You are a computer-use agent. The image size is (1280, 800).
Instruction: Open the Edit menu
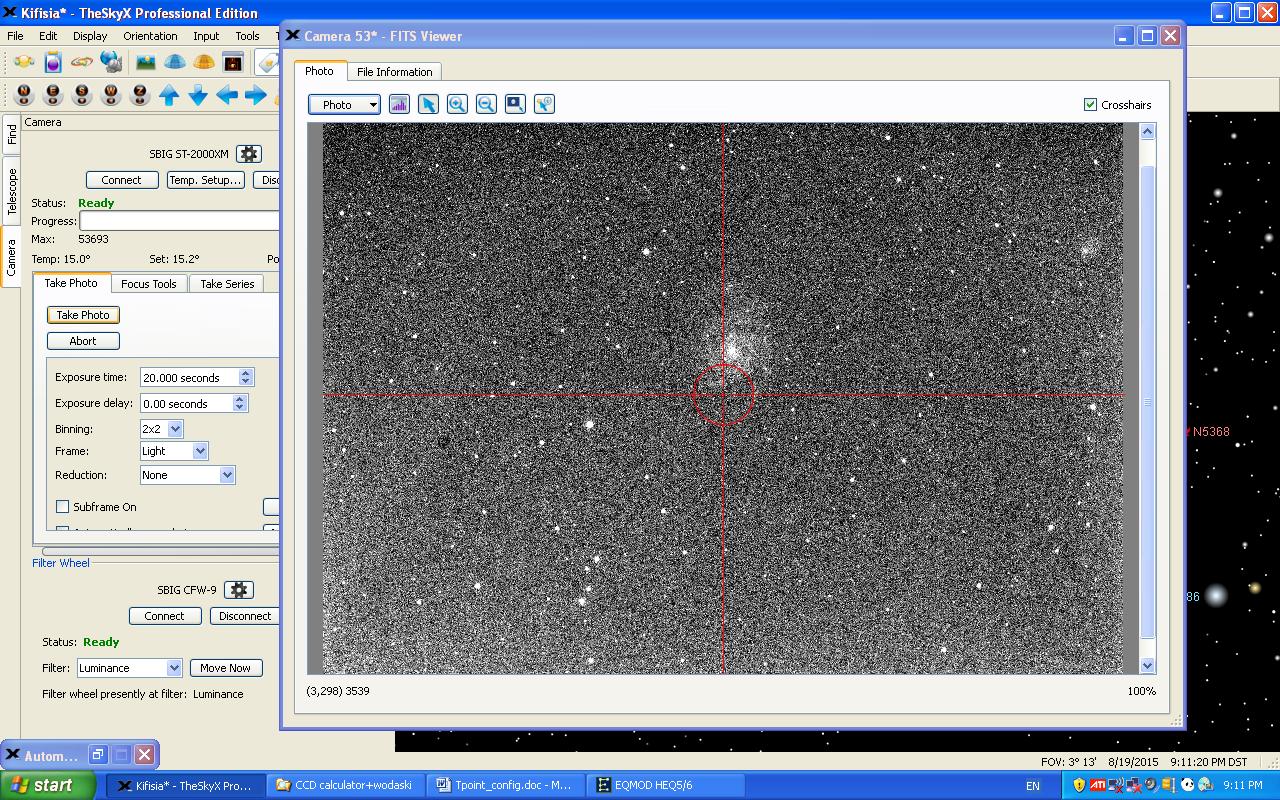tap(48, 36)
